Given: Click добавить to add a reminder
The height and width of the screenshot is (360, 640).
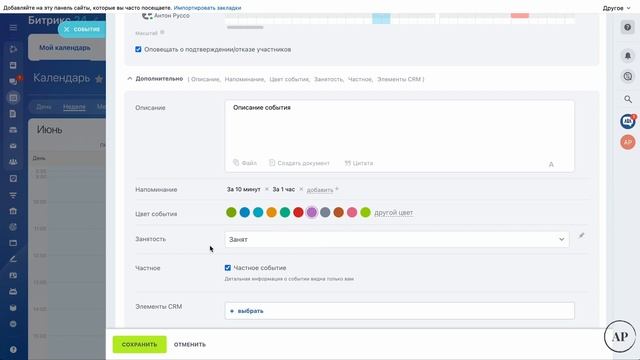Looking at the screenshot, I should 320,190.
